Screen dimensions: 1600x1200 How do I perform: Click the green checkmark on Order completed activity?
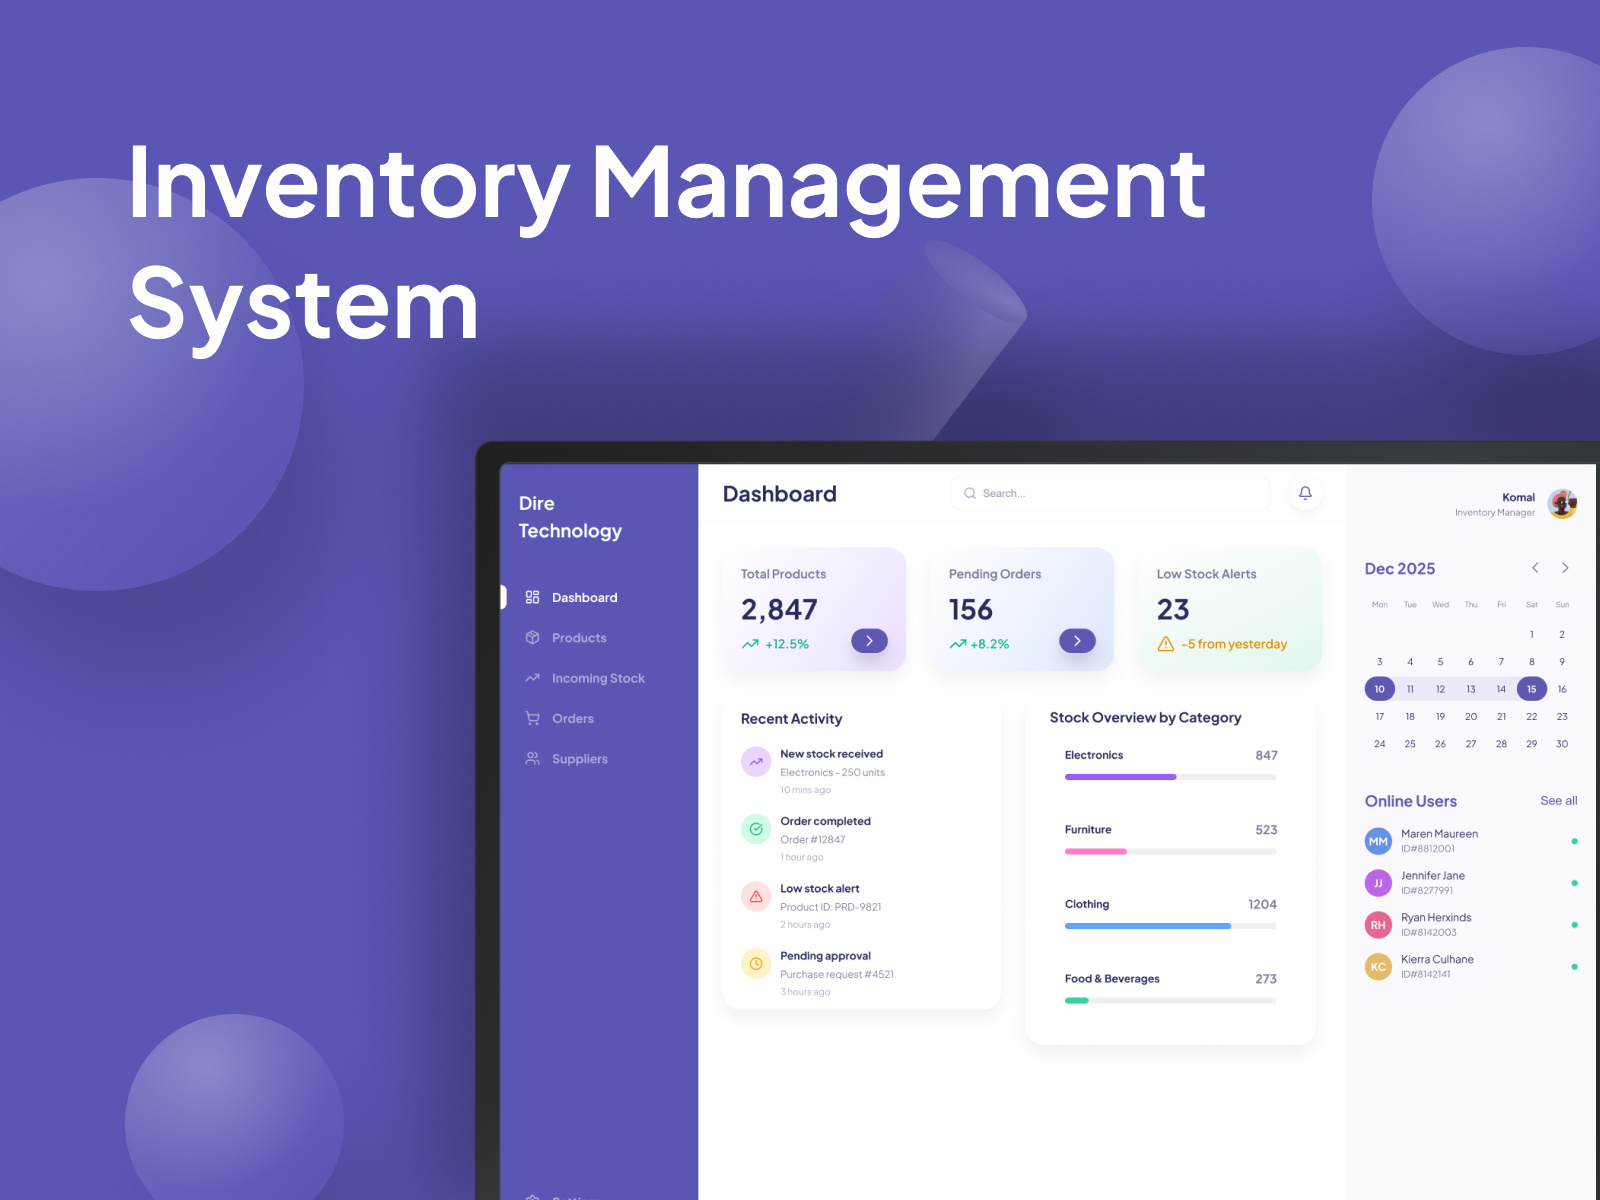click(756, 828)
